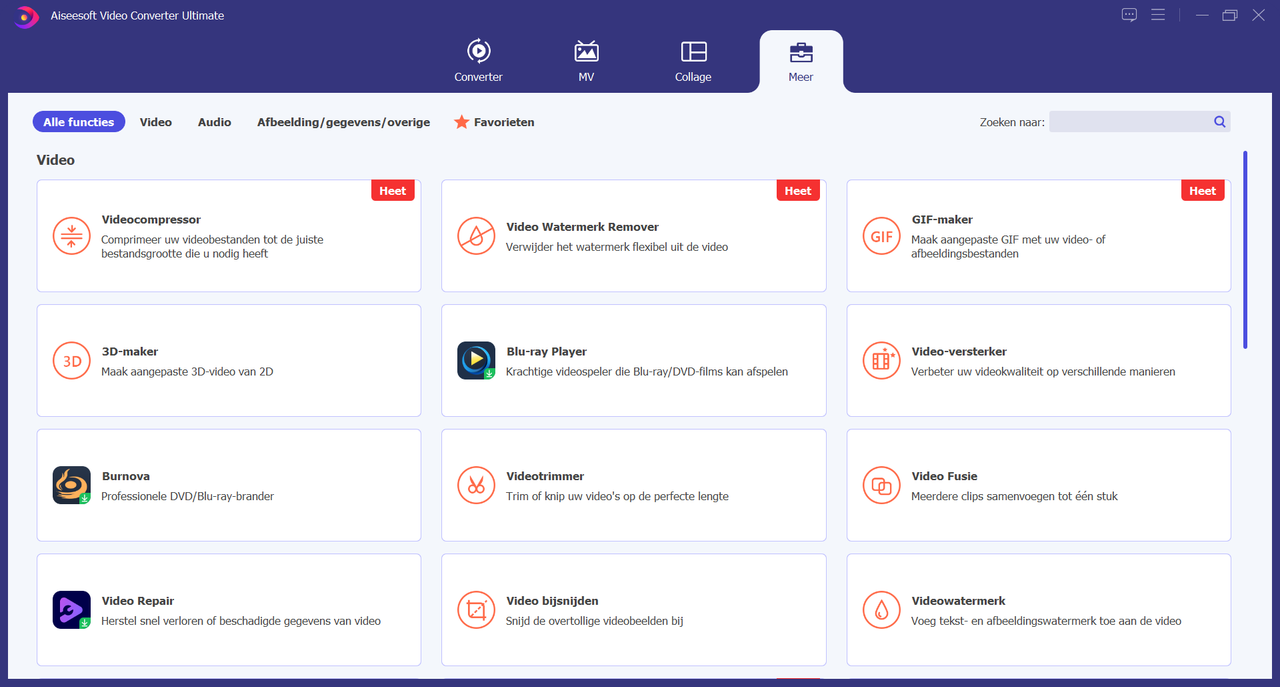Click the Video Repair app icon
Image resolution: width=1280 pixels, height=687 pixels.
point(72,610)
